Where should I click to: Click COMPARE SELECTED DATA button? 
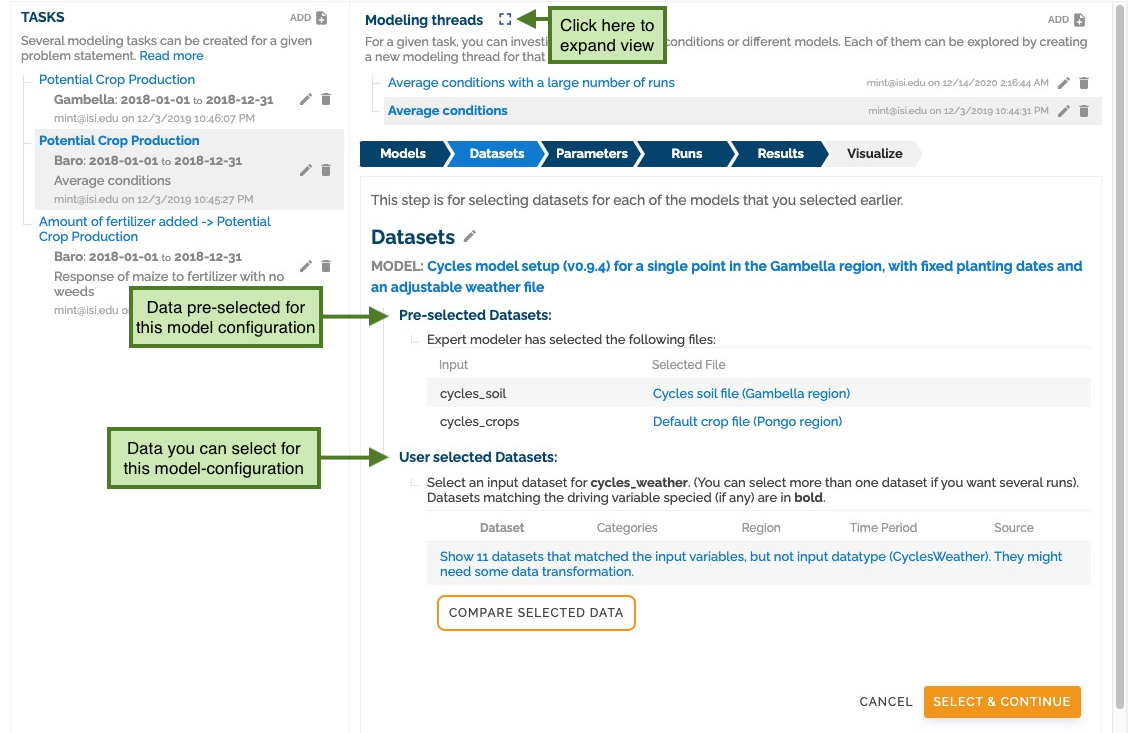(536, 613)
